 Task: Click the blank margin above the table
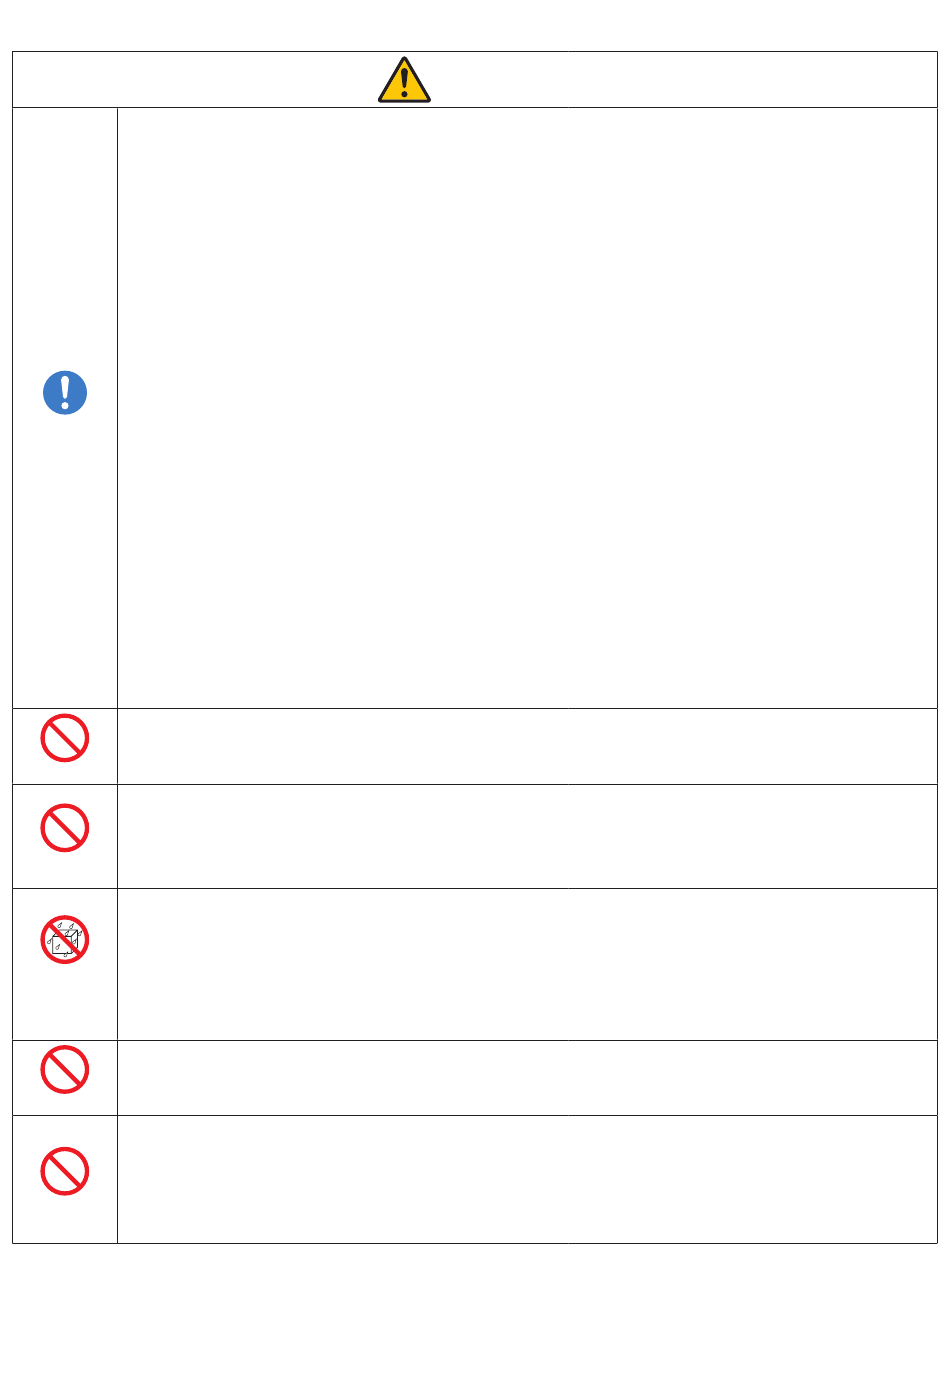475,25
